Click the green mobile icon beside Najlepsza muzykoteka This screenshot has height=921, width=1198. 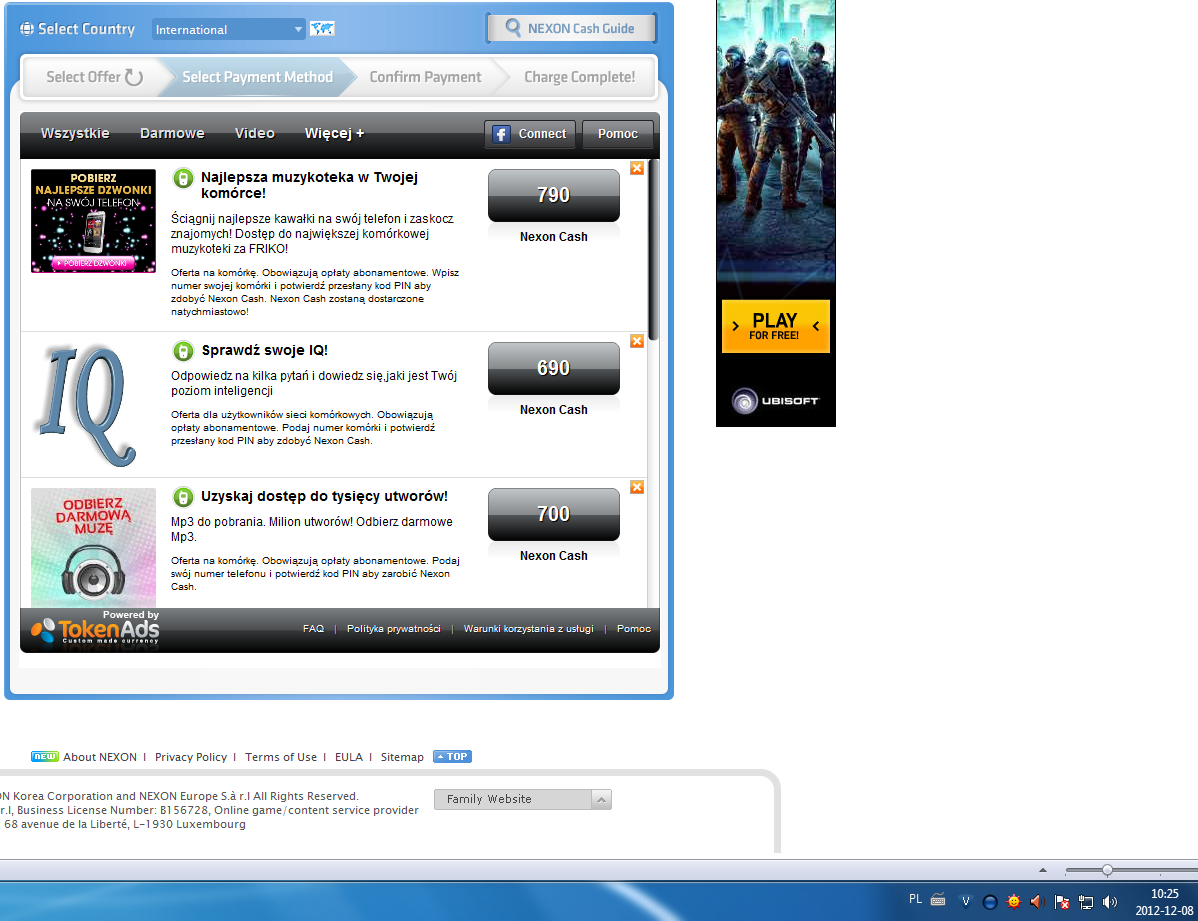[x=183, y=179]
